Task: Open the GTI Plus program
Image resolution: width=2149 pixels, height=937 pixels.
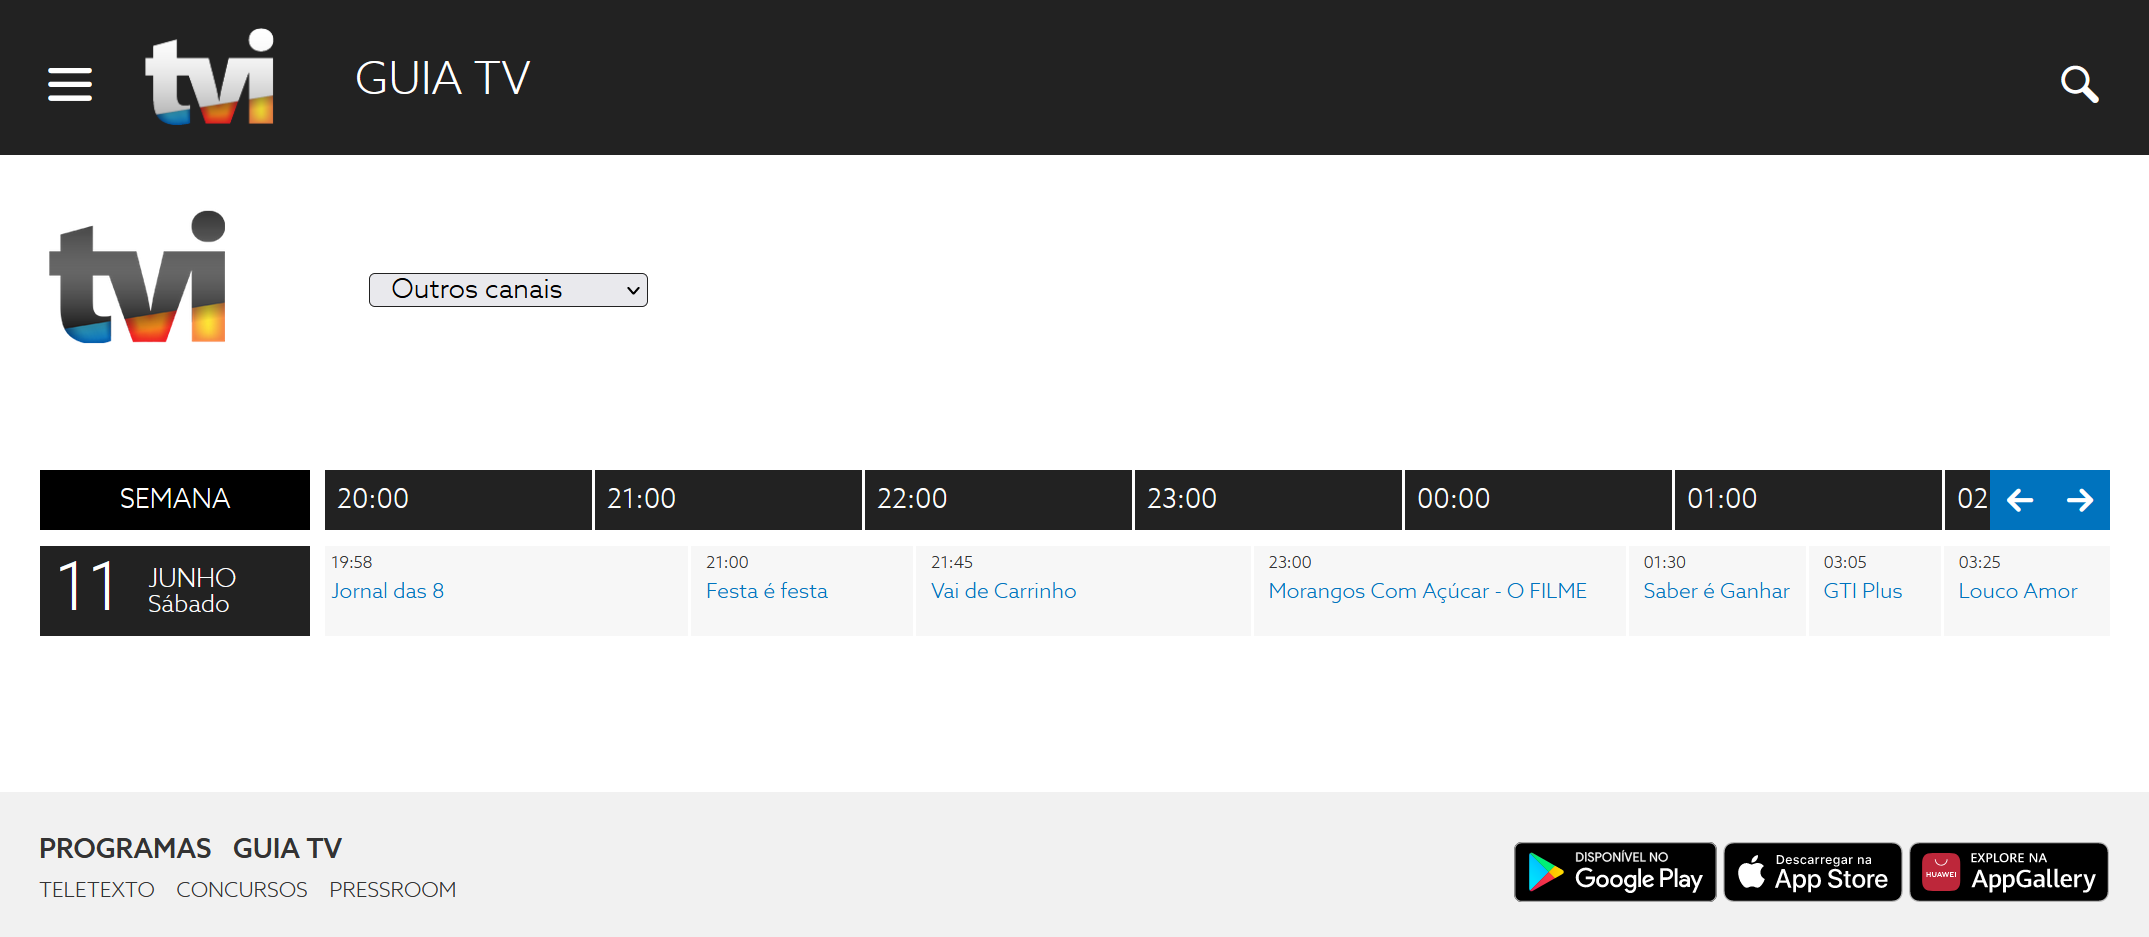Action: point(1862,591)
